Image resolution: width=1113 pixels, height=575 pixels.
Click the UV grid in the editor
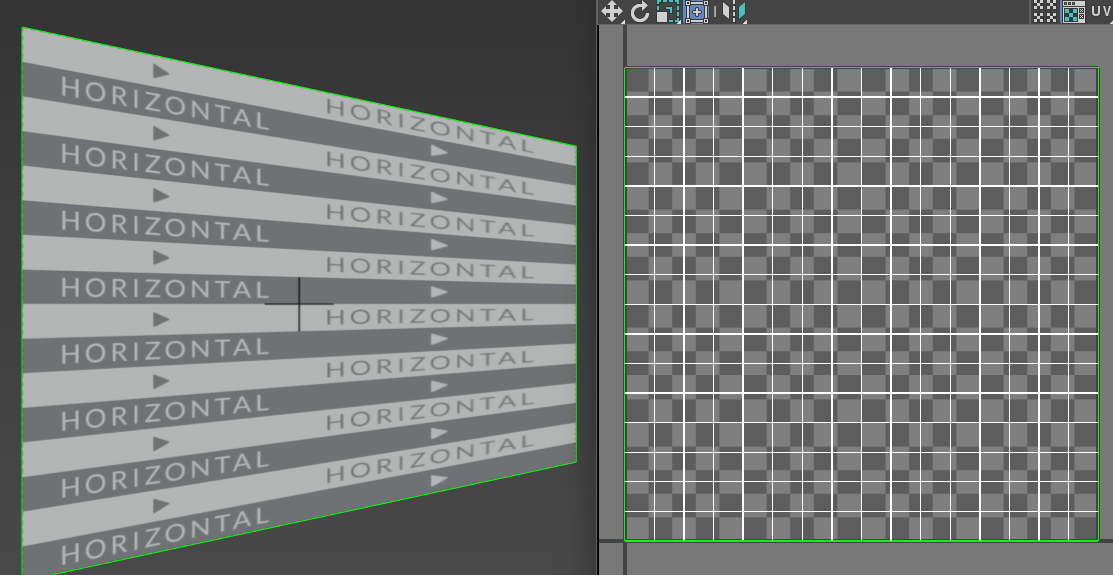click(861, 304)
